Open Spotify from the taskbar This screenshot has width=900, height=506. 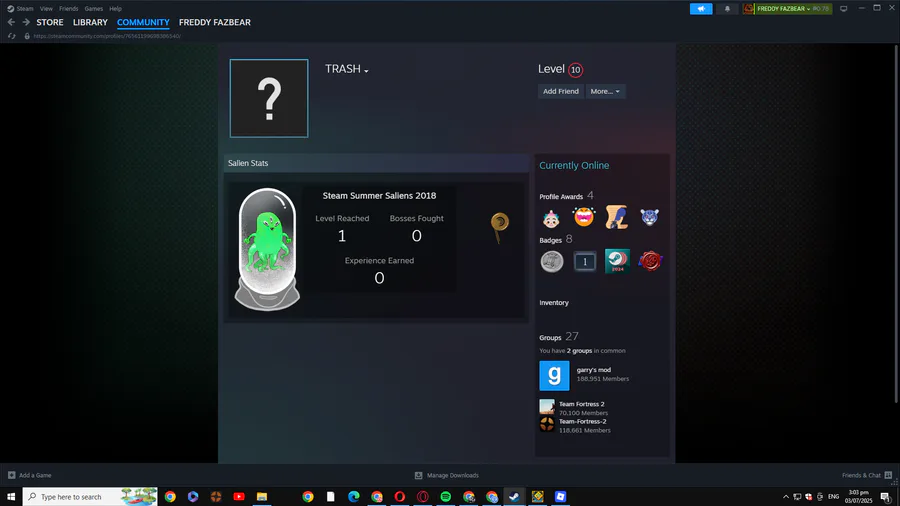445,496
